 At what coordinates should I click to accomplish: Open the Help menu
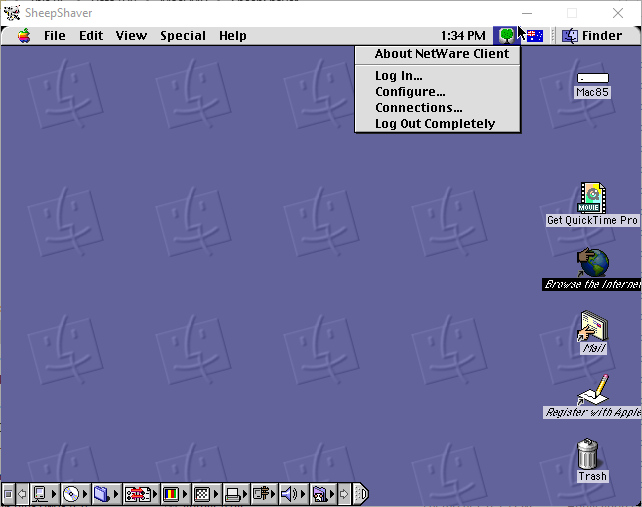[x=233, y=36]
